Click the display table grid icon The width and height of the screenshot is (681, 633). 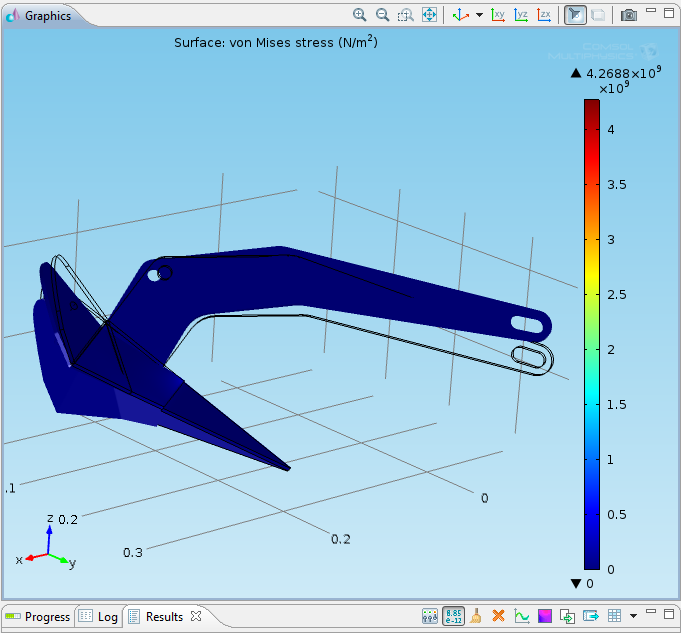[x=614, y=616]
